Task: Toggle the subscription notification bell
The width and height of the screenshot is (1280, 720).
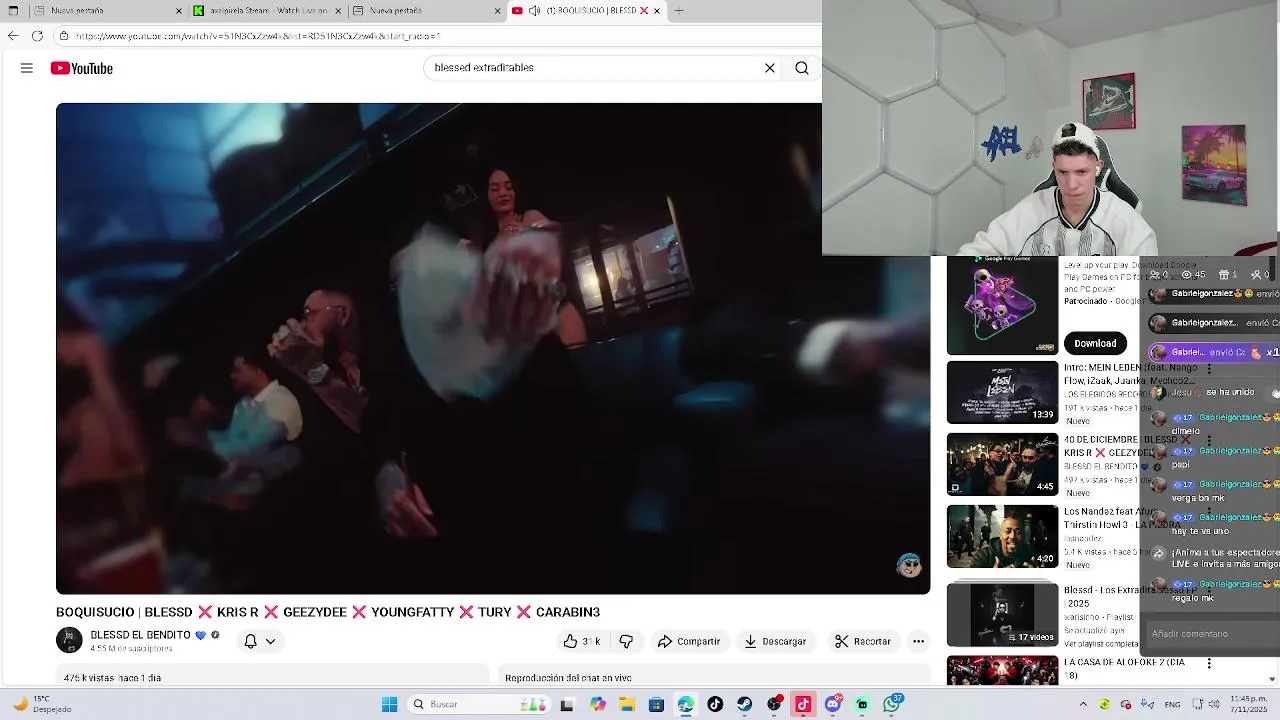Action: click(x=251, y=641)
